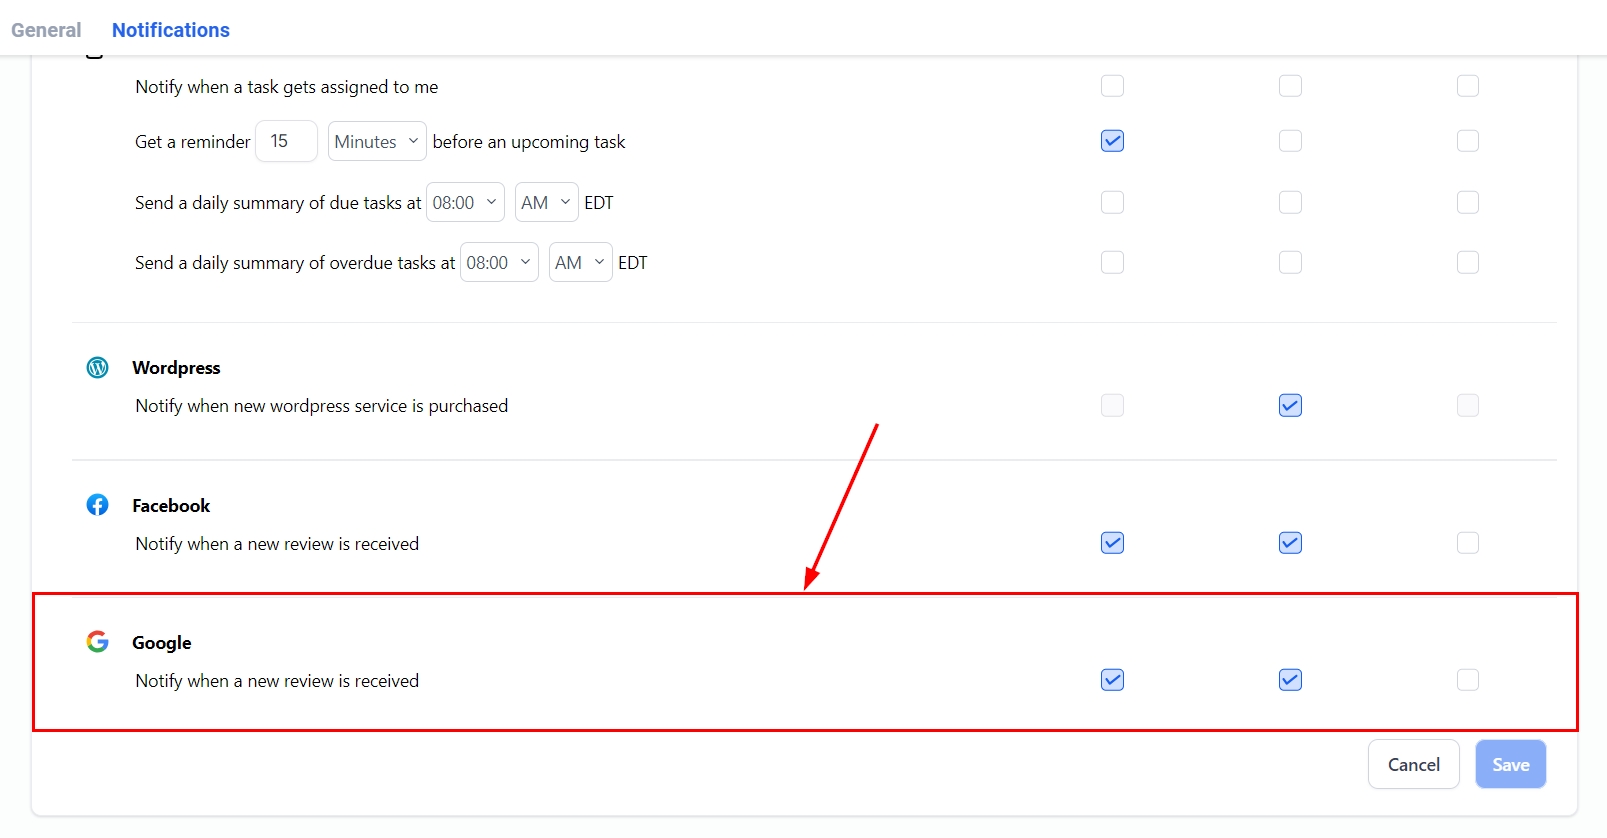Uncheck second-column box for Google new review
The width and height of the screenshot is (1607, 838).
[x=1290, y=680]
